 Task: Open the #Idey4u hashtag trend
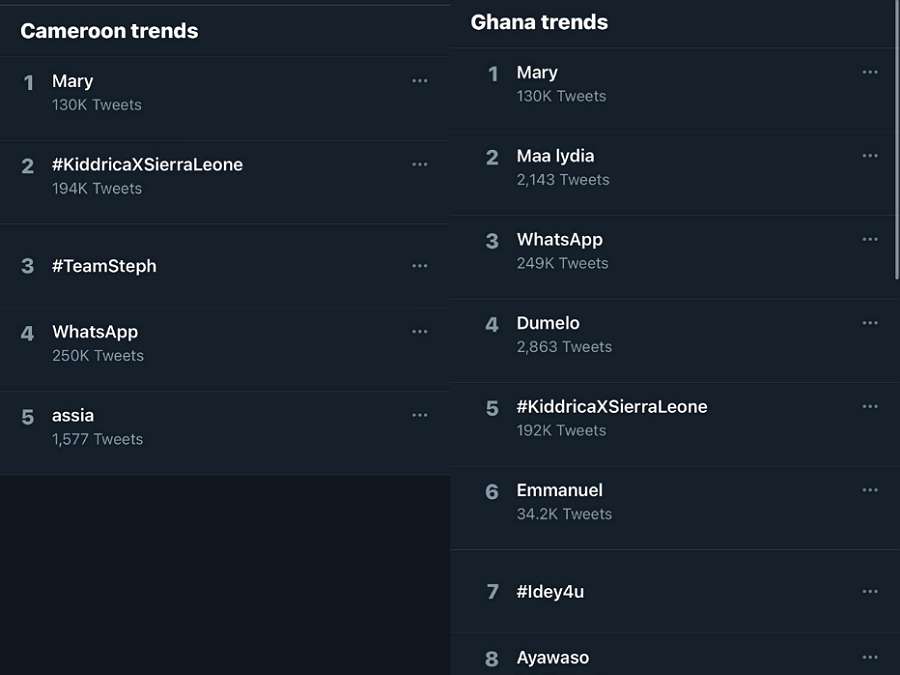click(550, 592)
